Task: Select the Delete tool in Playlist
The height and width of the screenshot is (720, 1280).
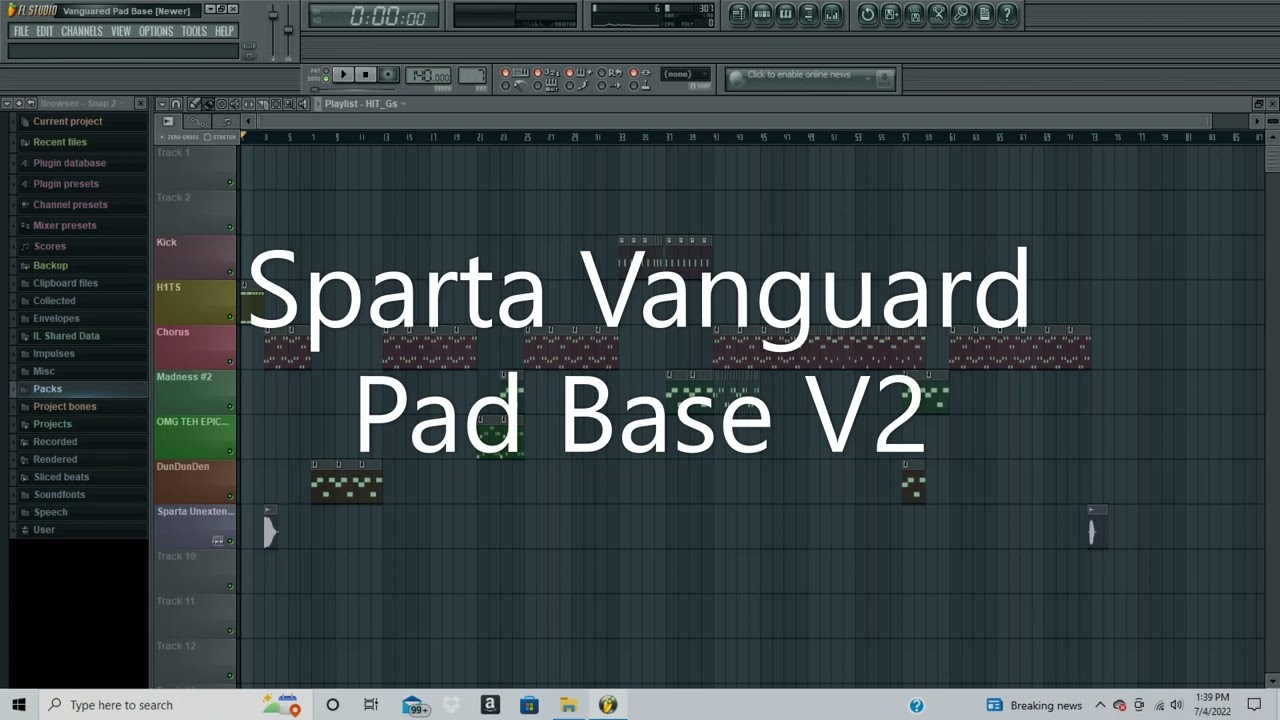Action: pos(221,104)
